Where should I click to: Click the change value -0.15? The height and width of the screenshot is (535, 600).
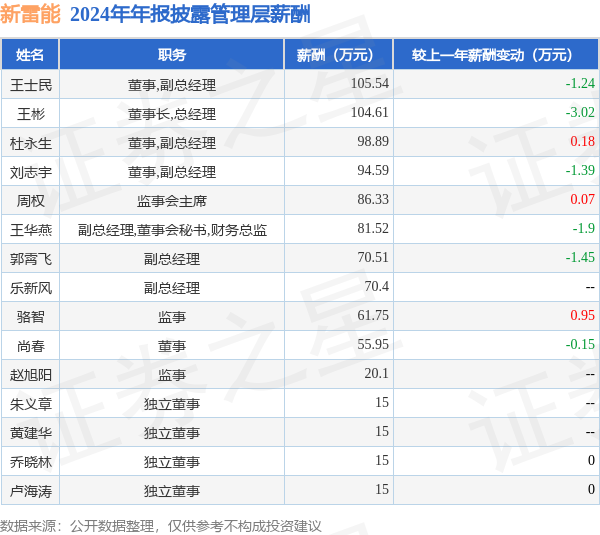coord(580,345)
